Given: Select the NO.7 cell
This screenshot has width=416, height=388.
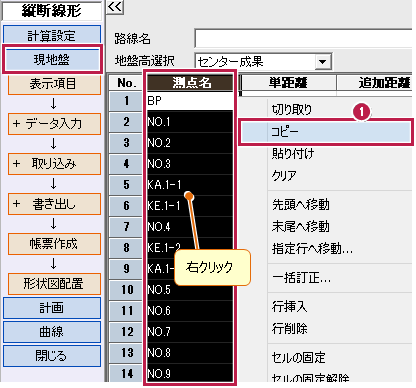Looking at the screenshot, I should (x=190, y=332).
